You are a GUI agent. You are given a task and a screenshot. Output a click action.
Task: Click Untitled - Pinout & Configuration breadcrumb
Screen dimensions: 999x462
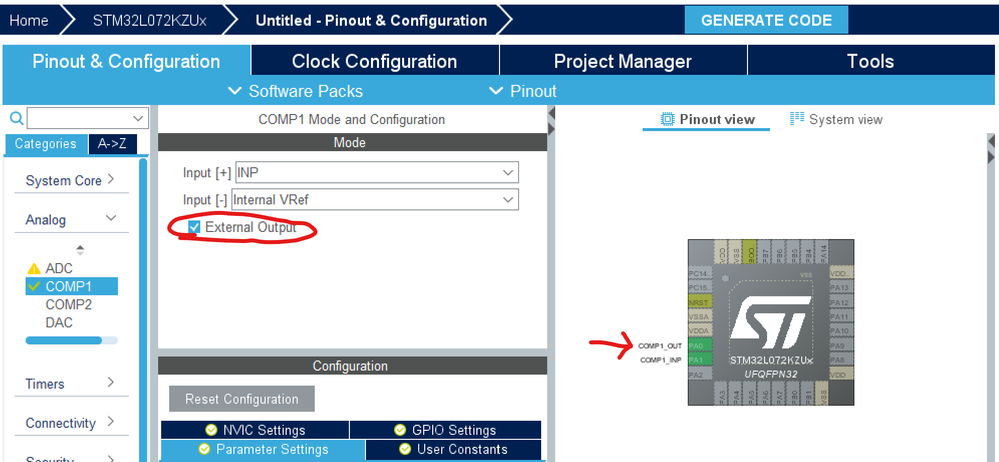371,20
